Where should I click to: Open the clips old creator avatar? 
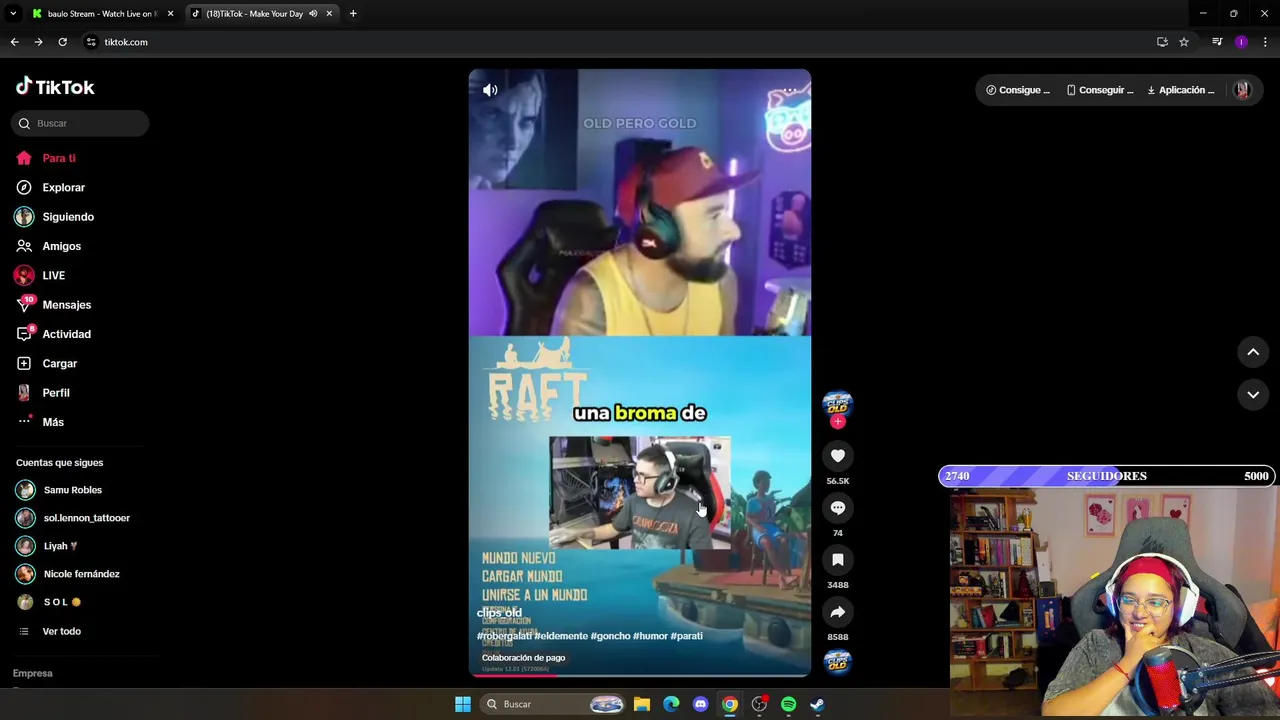pos(838,404)
